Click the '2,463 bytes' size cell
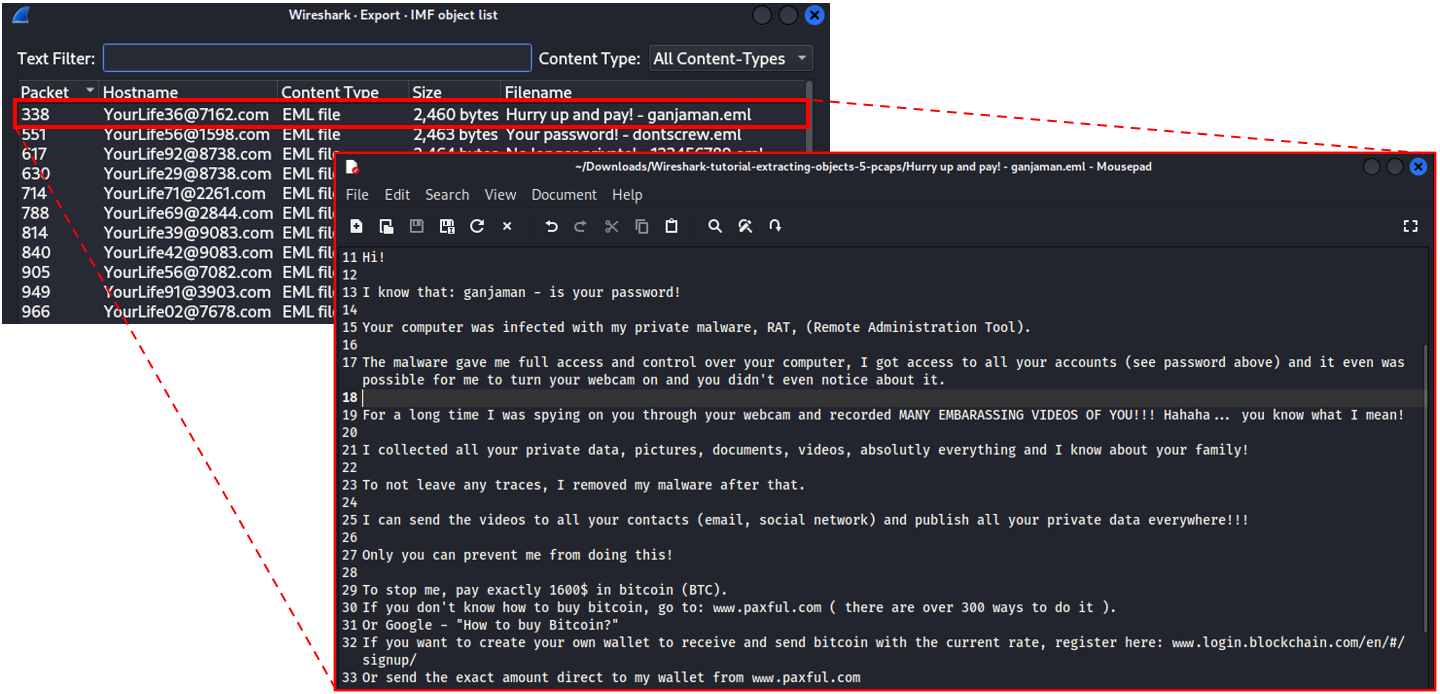This screenshot has height=694, width=1440. [456, 134]
